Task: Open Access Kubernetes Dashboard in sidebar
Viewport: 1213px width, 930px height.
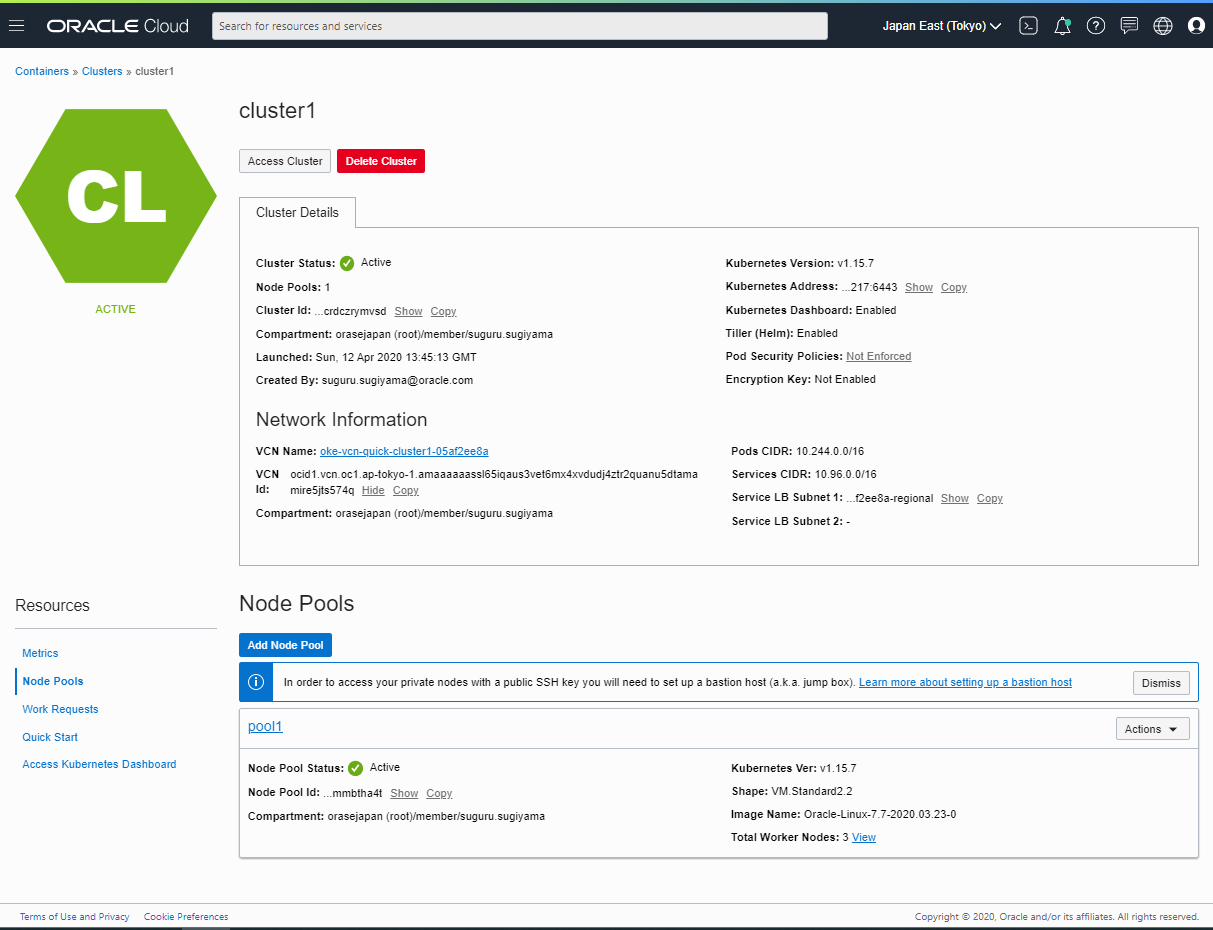Action: tap(99, 764)
